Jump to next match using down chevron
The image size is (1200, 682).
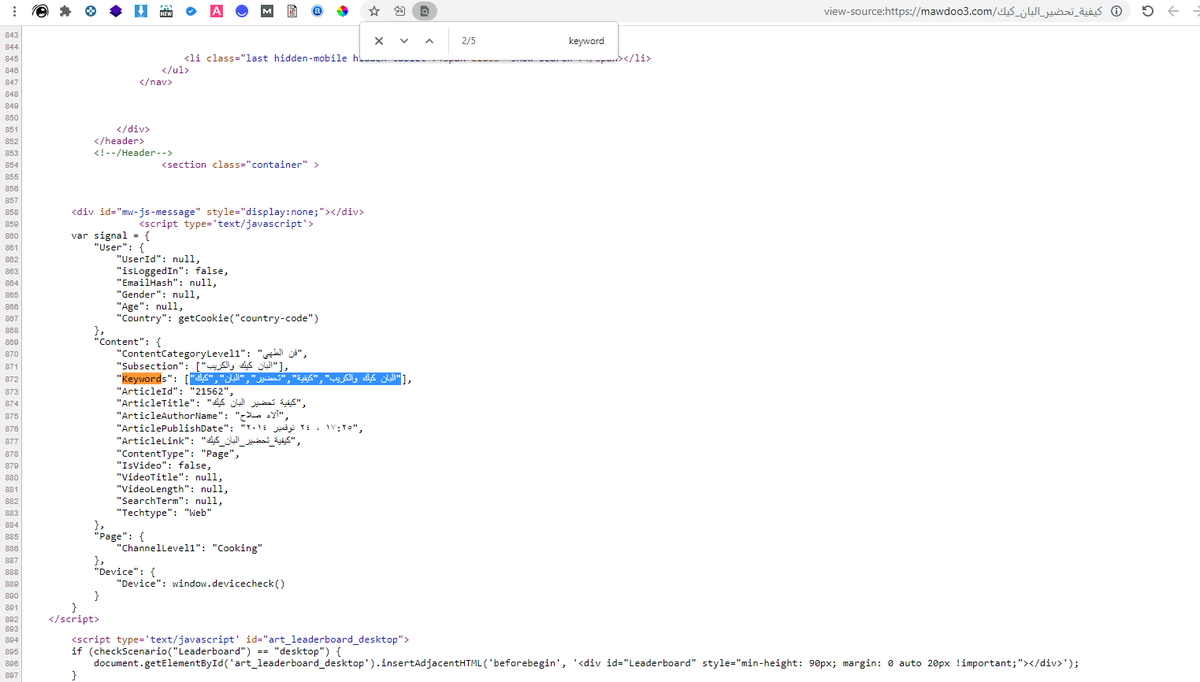click(x=404, y=41)
